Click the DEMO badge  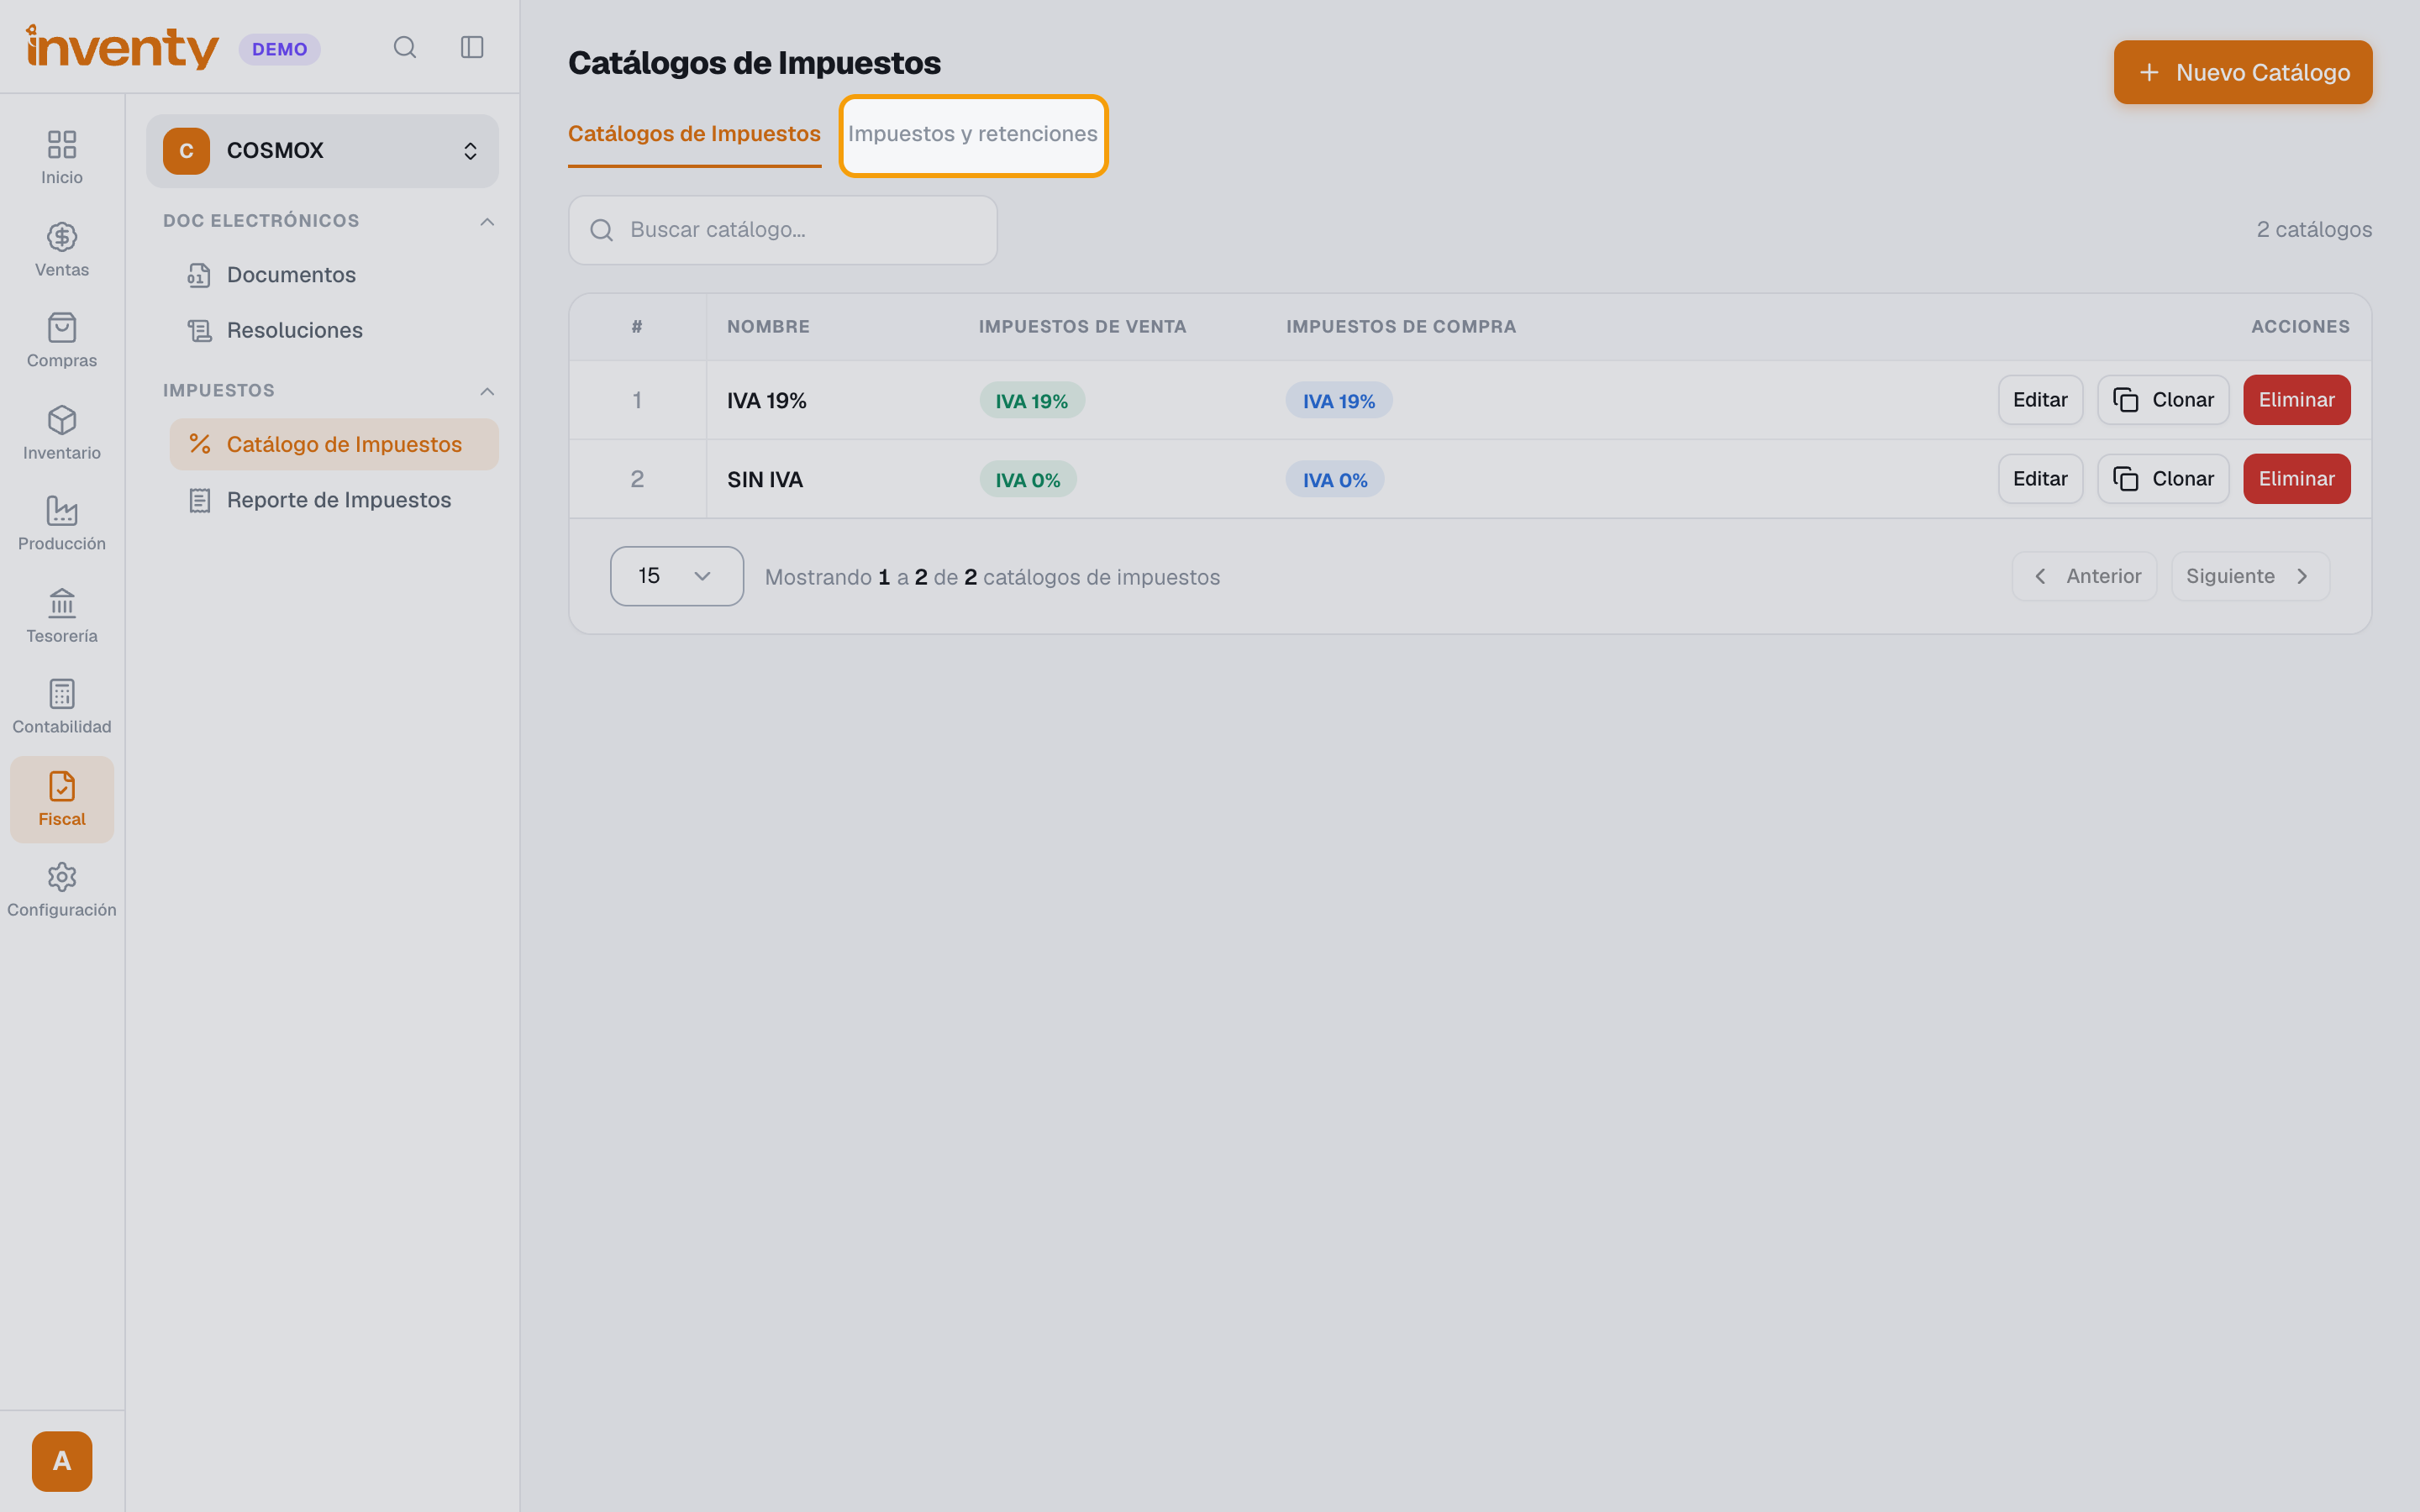279,49
